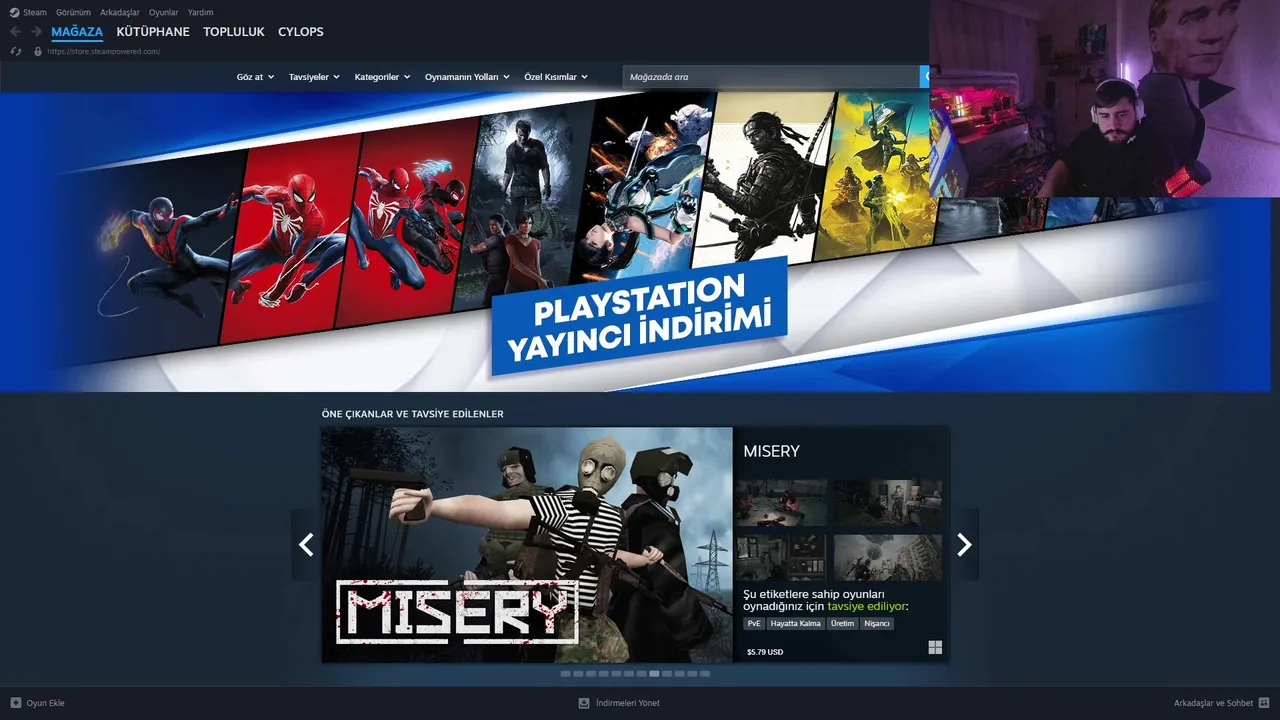Image resolution: width=1280 pixels, height=720 pixels.
Task: Click the highlighted active carousel dot
Action: [x=654, y=674]
